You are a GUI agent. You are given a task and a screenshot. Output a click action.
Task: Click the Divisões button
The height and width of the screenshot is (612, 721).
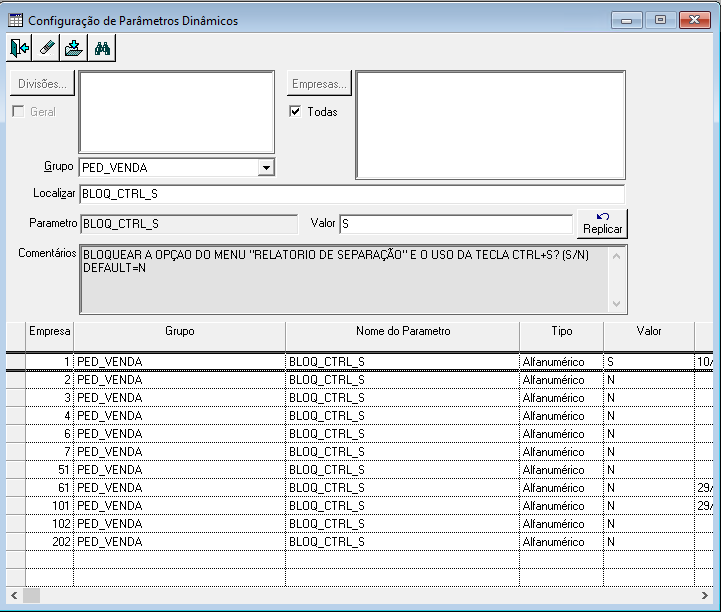pos(42,84)
